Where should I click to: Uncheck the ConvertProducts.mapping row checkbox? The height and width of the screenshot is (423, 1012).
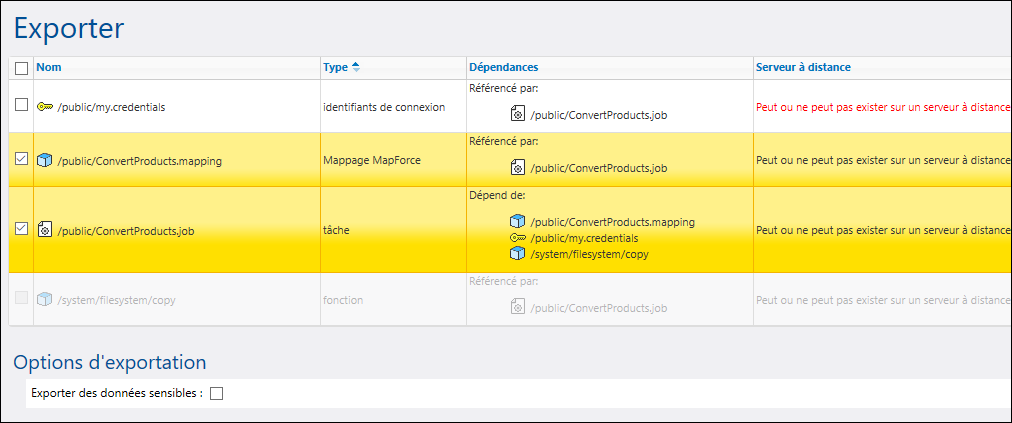point(22,159)
